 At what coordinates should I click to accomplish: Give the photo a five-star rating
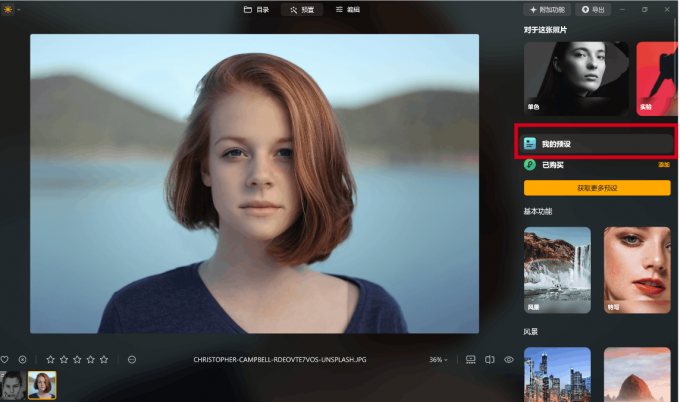tap(104, 359)
